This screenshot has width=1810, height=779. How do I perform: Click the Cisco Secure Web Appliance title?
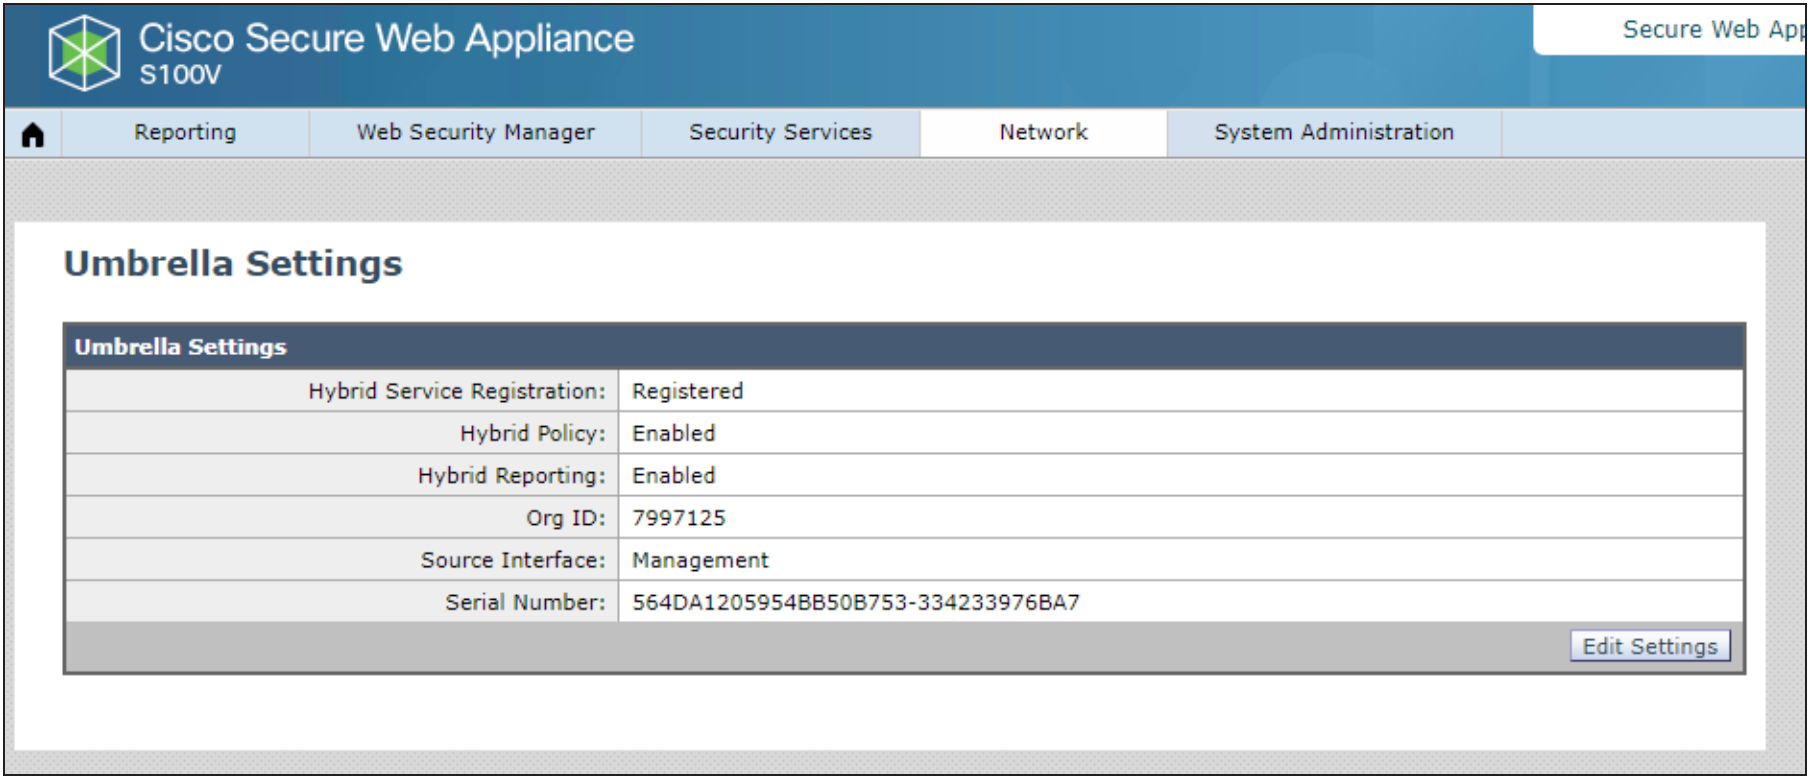click(x=386, y=38)
